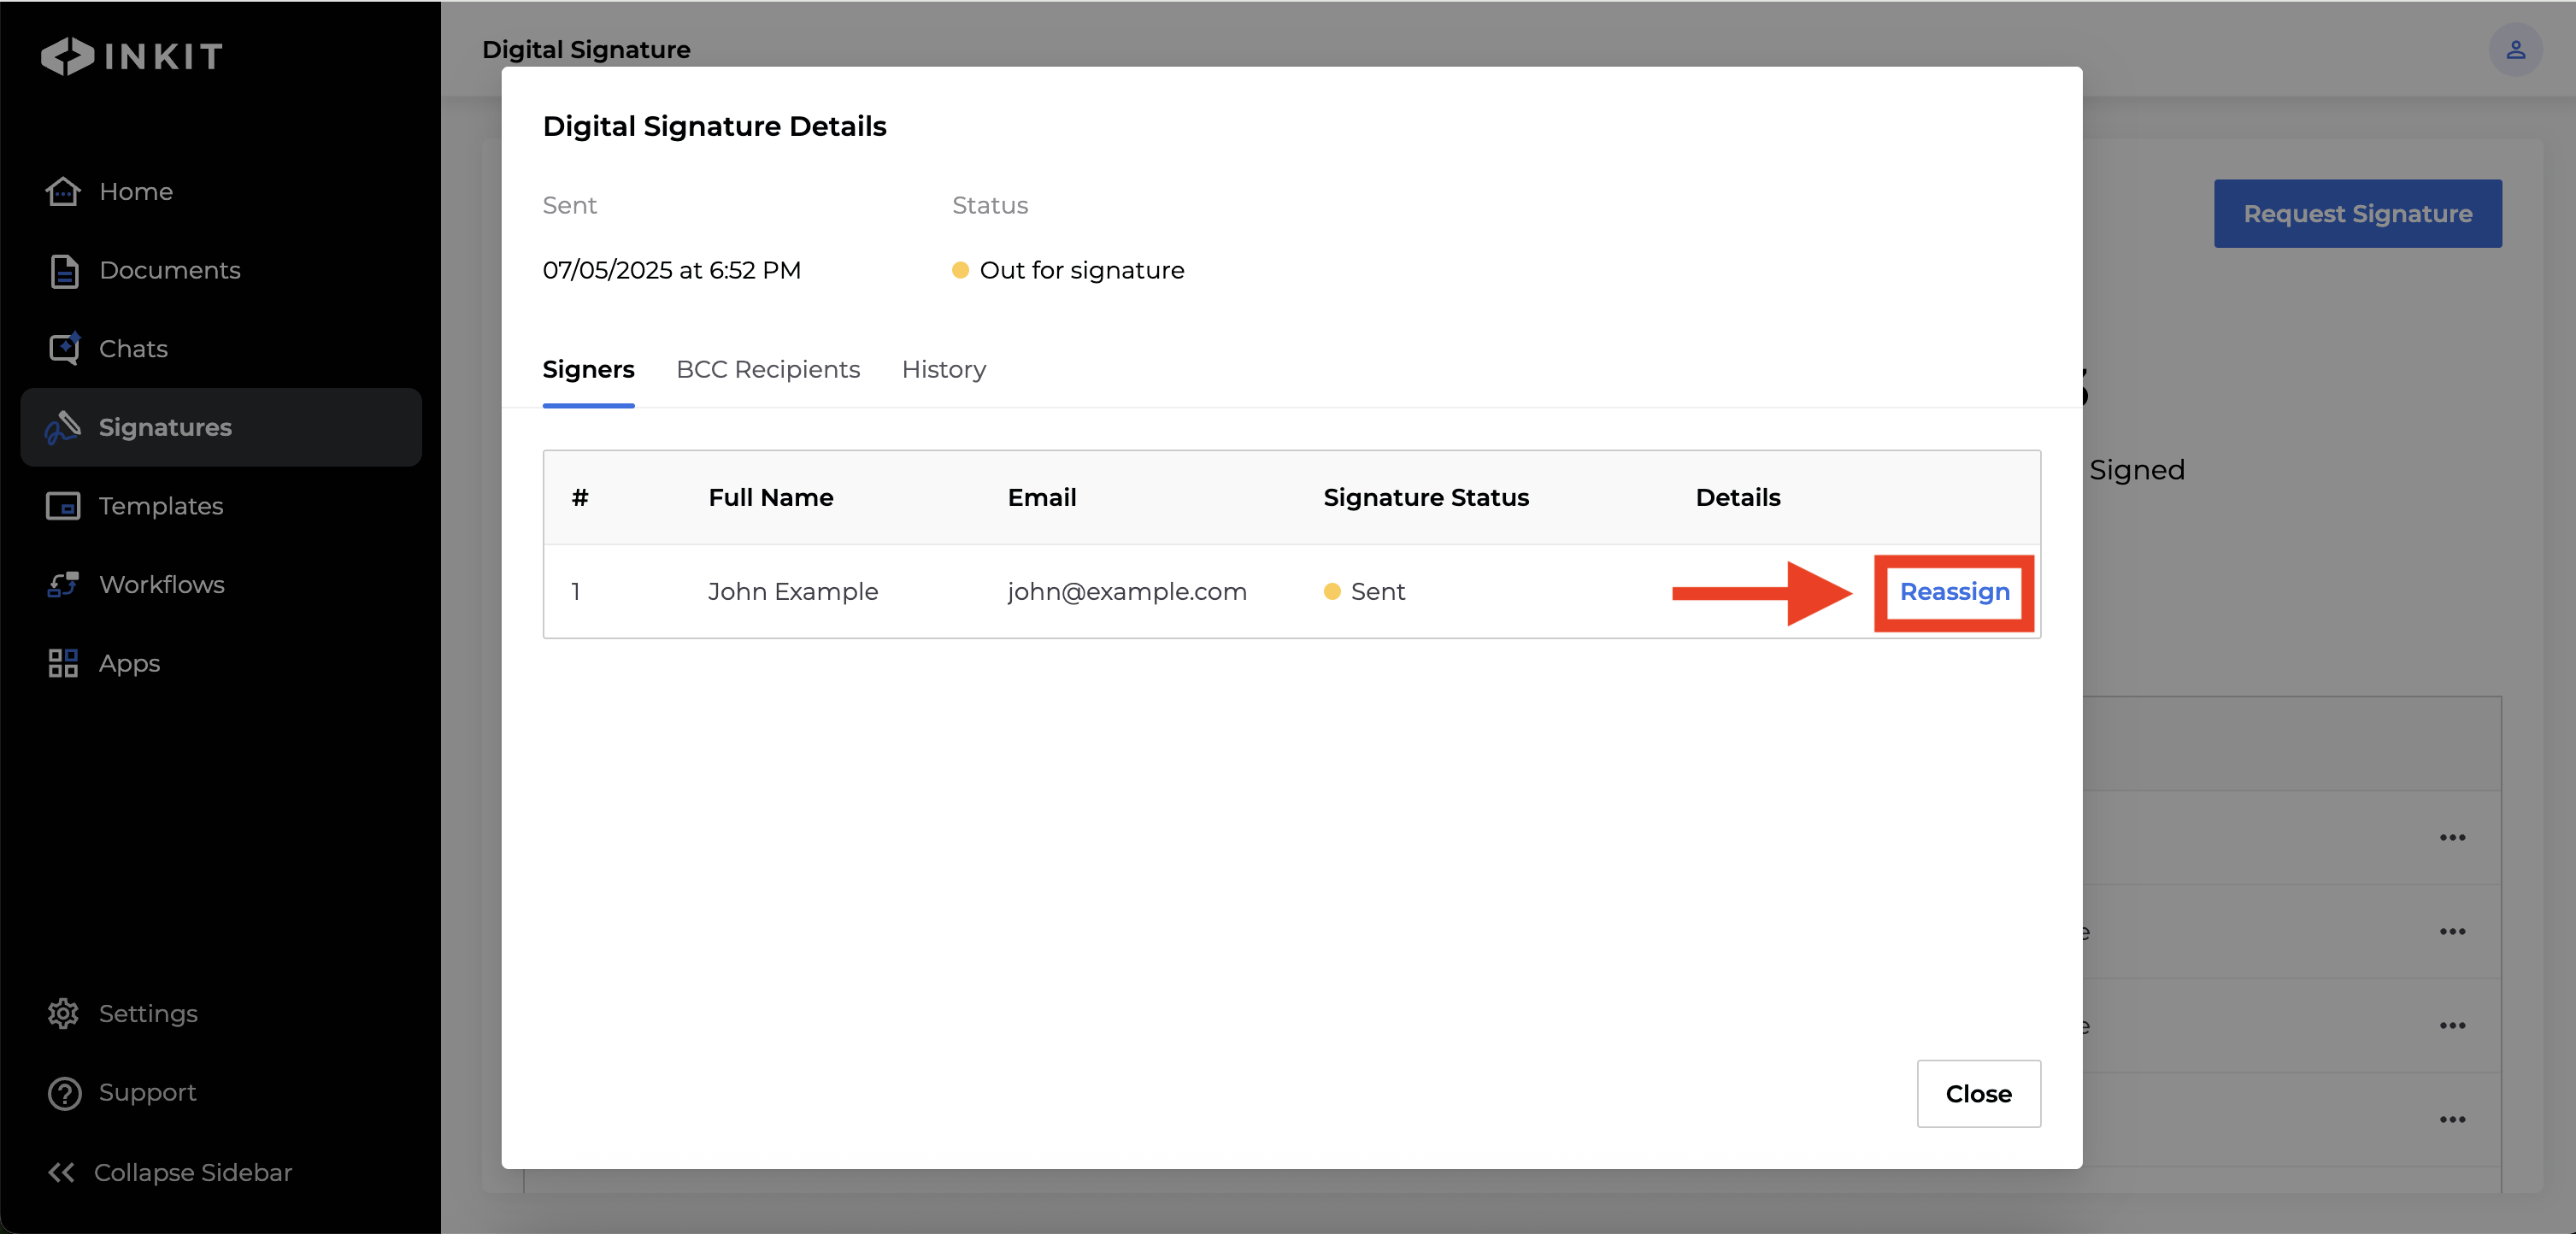2576x1234 pixels.
Task: Open the Templates icon
Action: point(63,506)
